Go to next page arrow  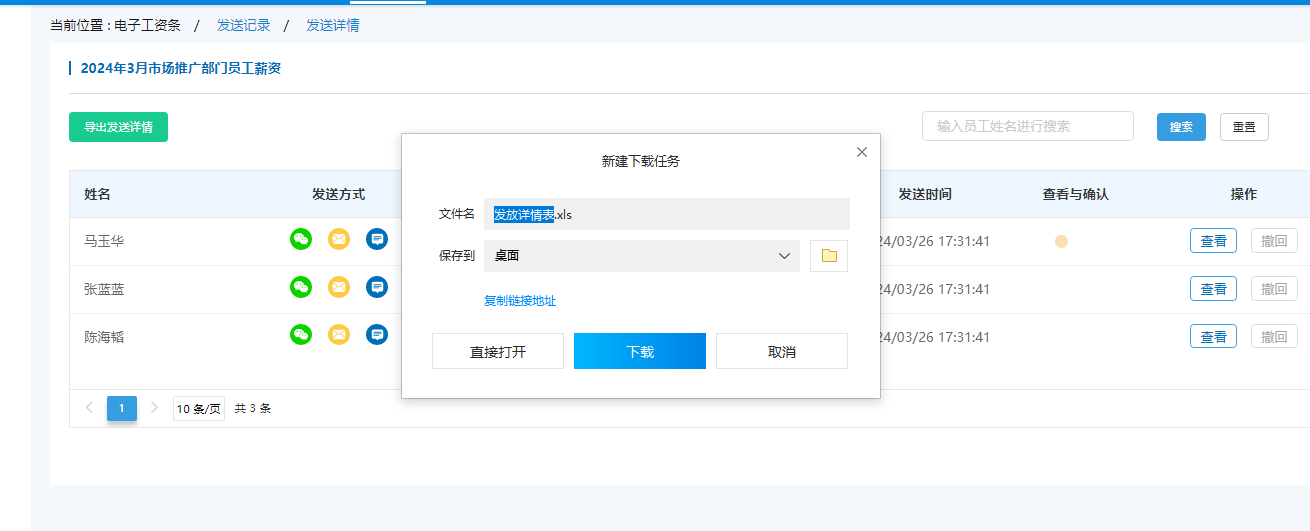click(x=154, y=408)
